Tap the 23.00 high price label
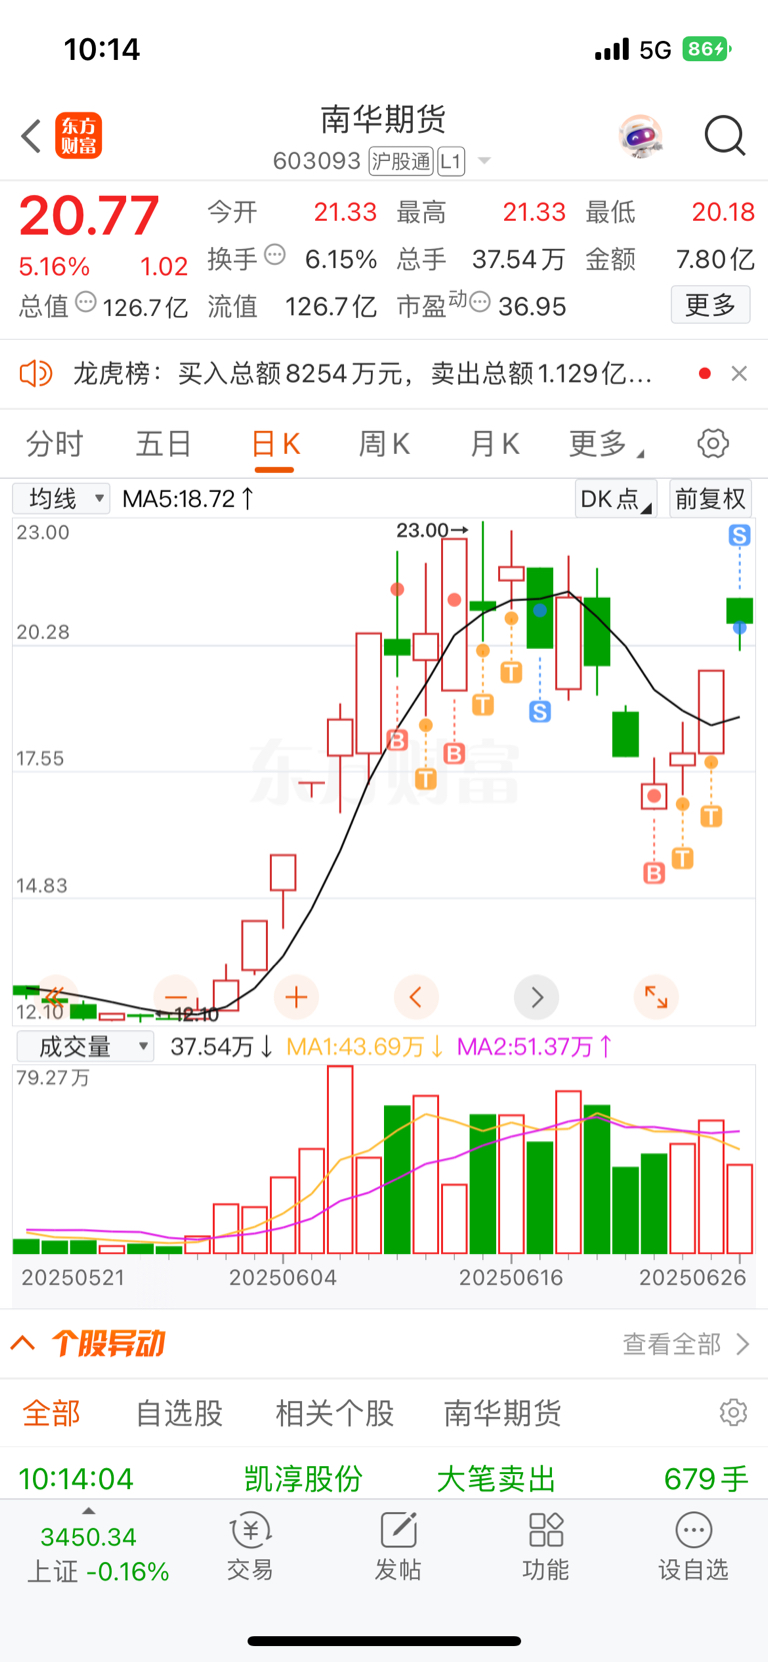This screenshot has width=768, height=1663. (x=432, y=530)
